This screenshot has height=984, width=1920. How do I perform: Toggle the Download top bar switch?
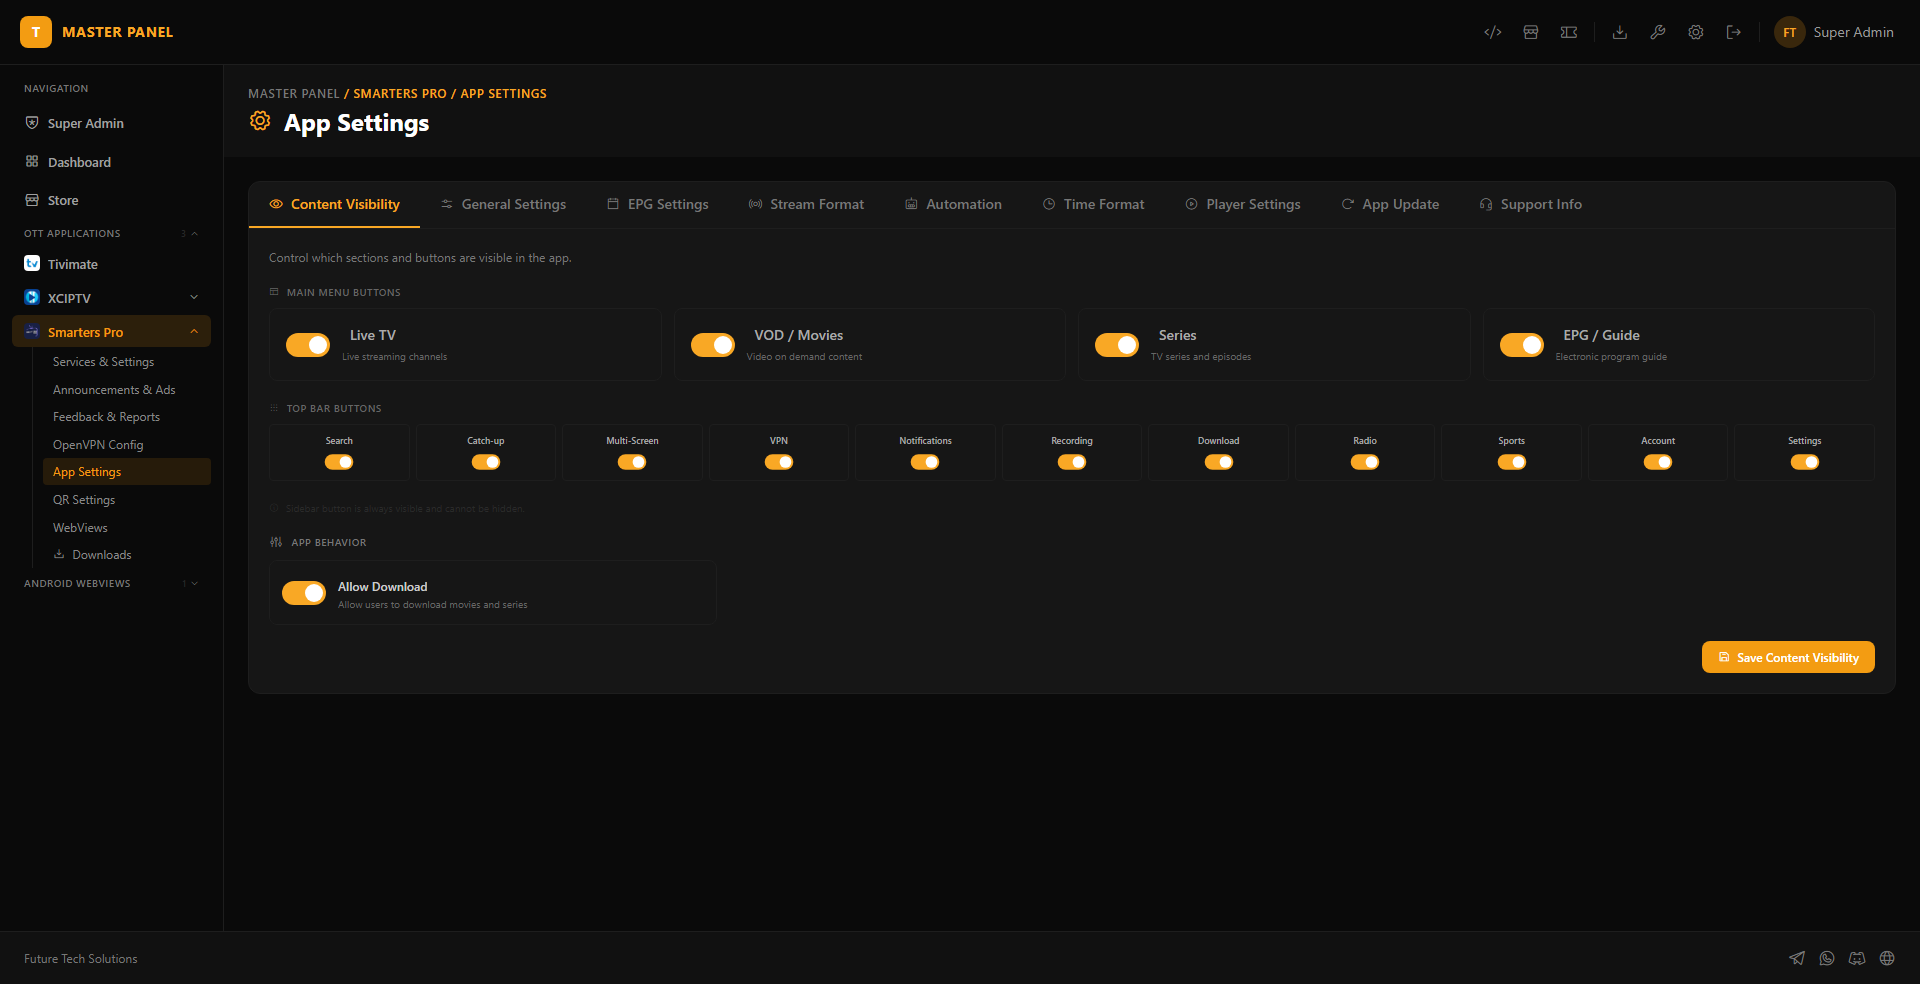point(1219,462)
